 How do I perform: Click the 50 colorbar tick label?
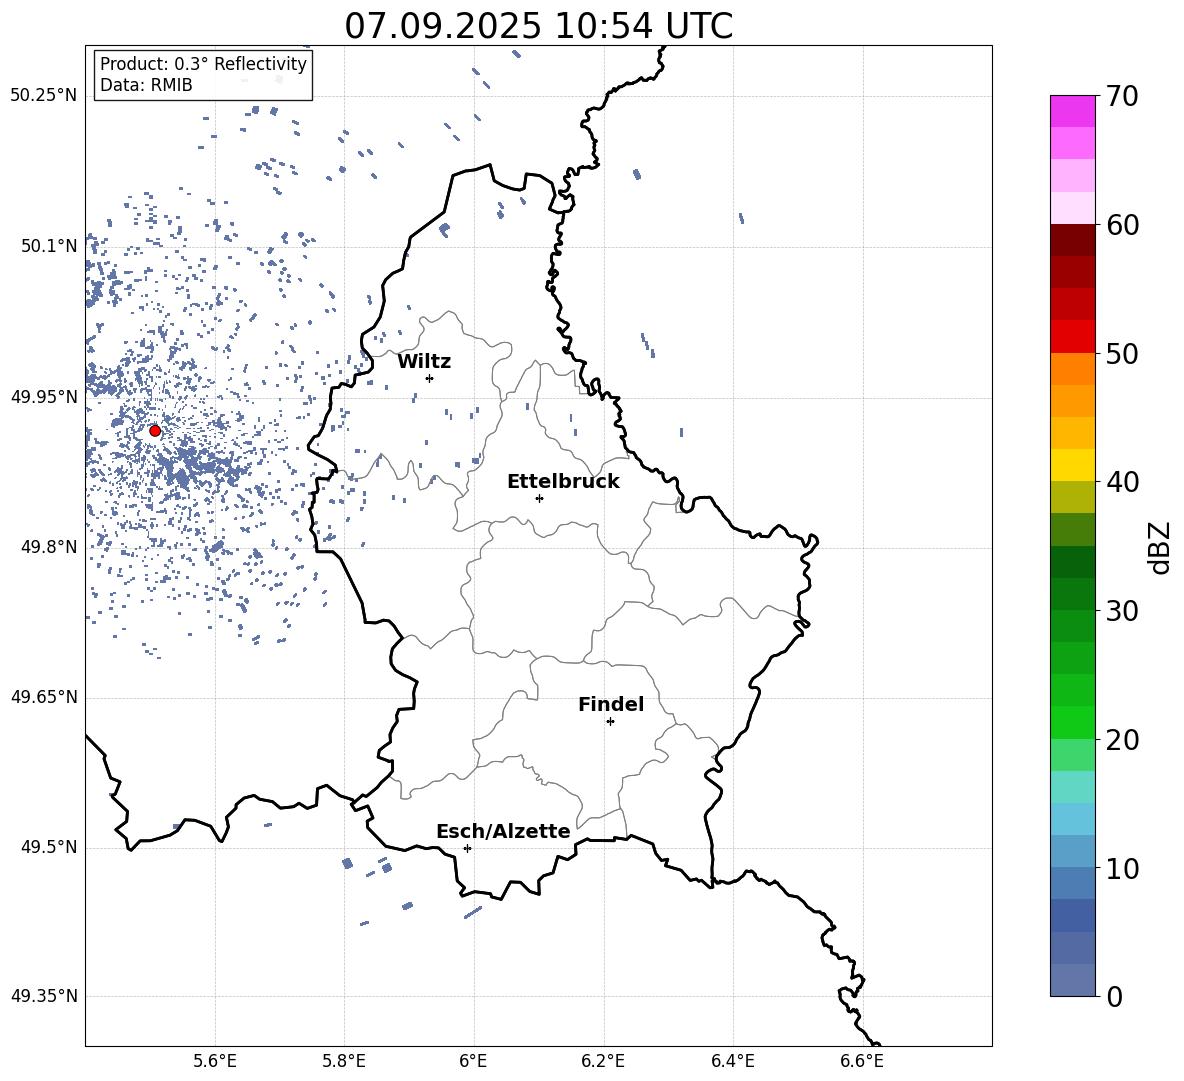1123,353
